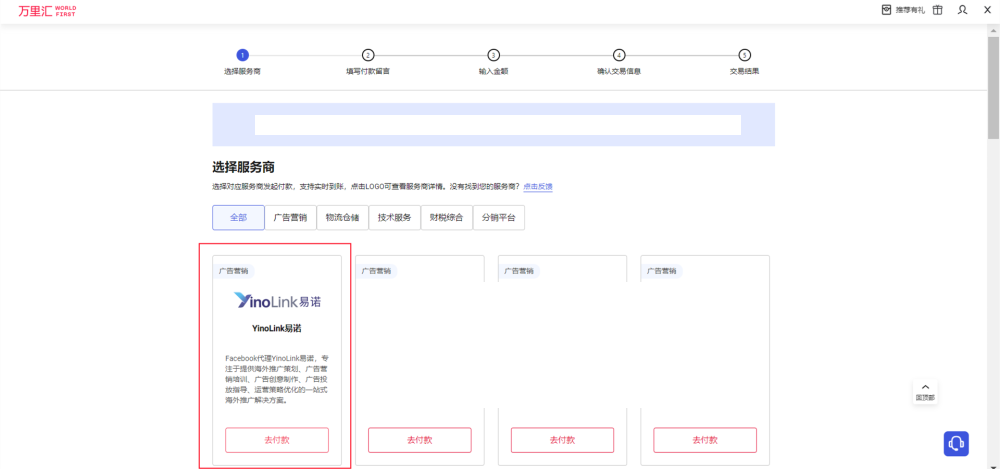Switch to the 物流仓储 tab
Screen dimensions: 1000x469
[x=342, y=218]
